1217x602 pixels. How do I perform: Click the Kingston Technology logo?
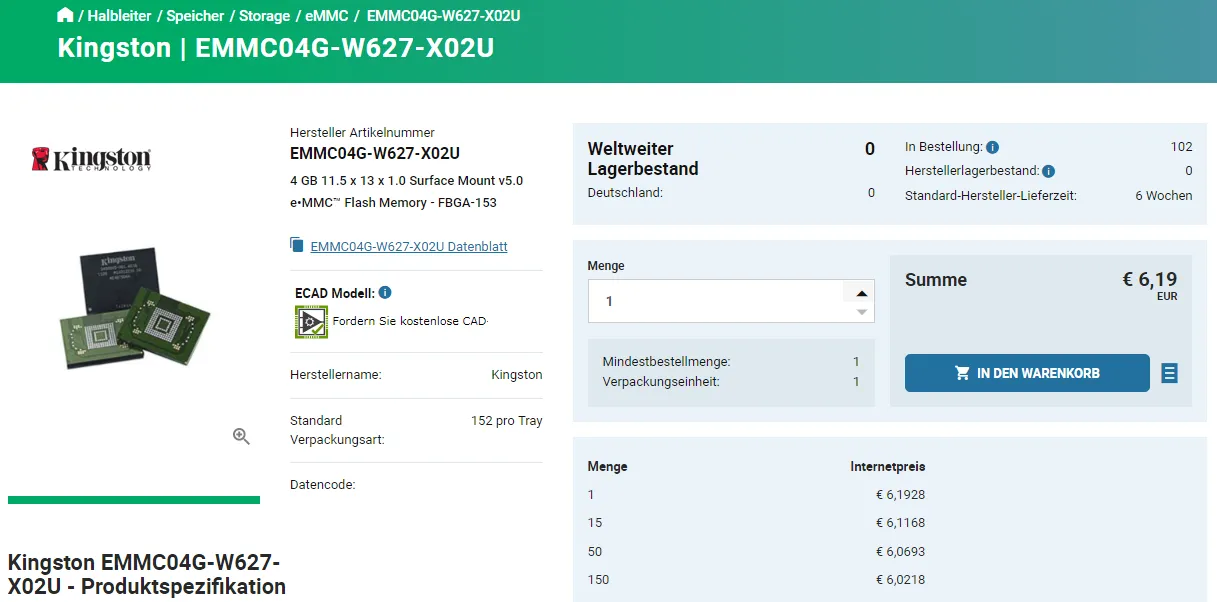[91, 159]
